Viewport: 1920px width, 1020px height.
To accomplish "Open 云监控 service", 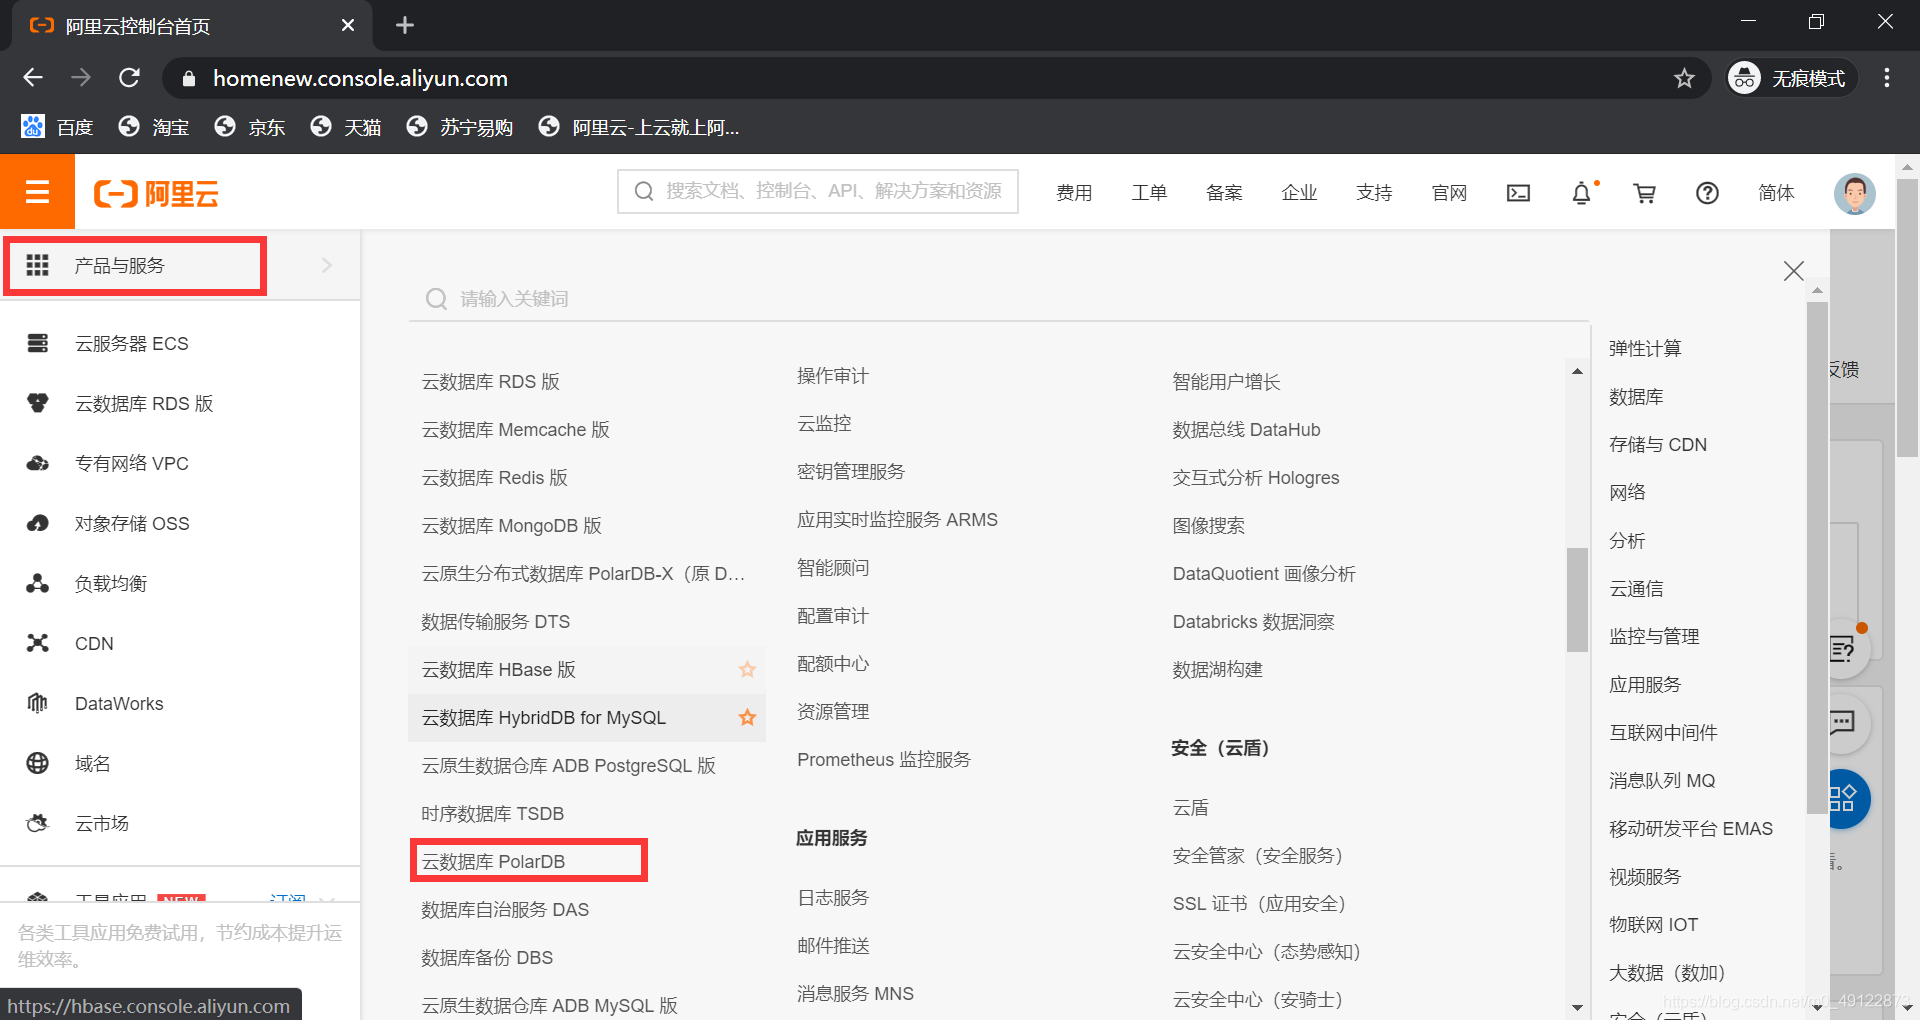I will 824,423.
